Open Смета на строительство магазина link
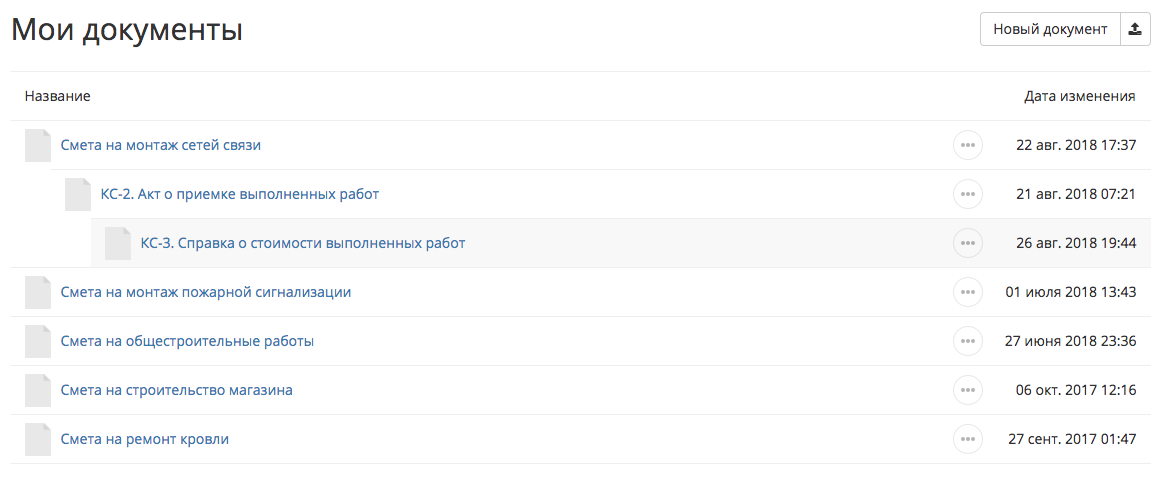Image resolution: width=1170 pixels, height=481 pixels. [176, 390]
